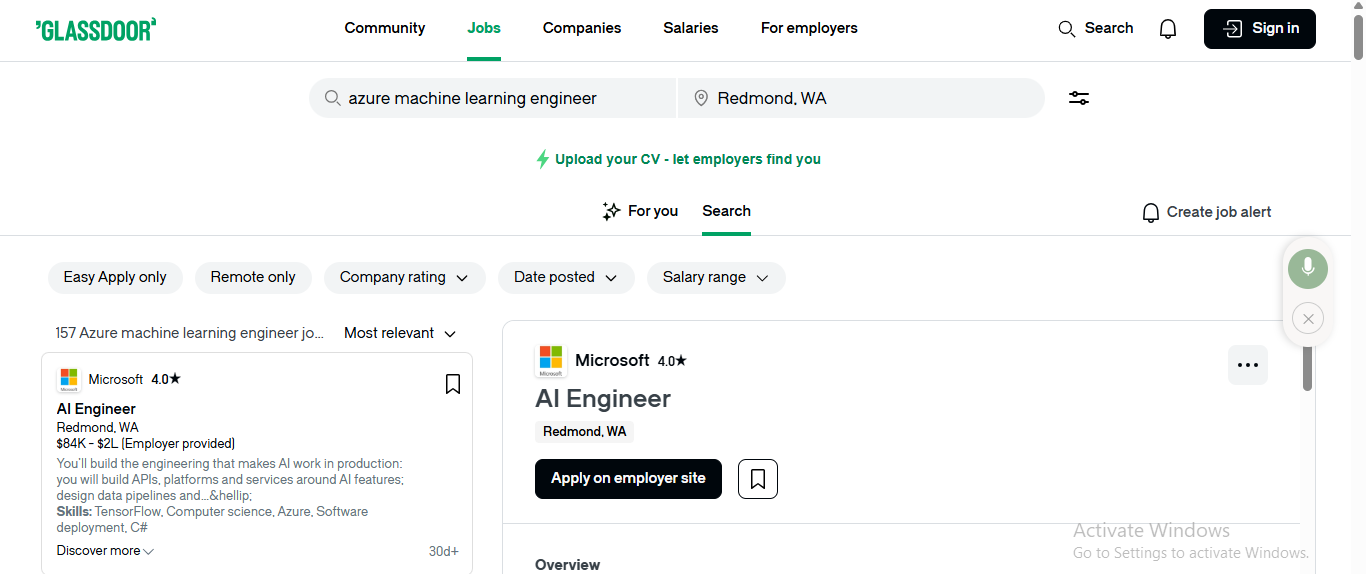Image resolution: width=1366 pixels, height=574 pixels.
Task: Click Apply on employer site button
Action: (628, 479)
